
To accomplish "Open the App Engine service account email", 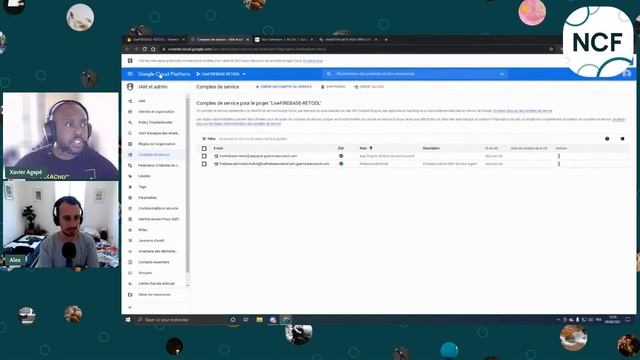I will click(258, 156).
